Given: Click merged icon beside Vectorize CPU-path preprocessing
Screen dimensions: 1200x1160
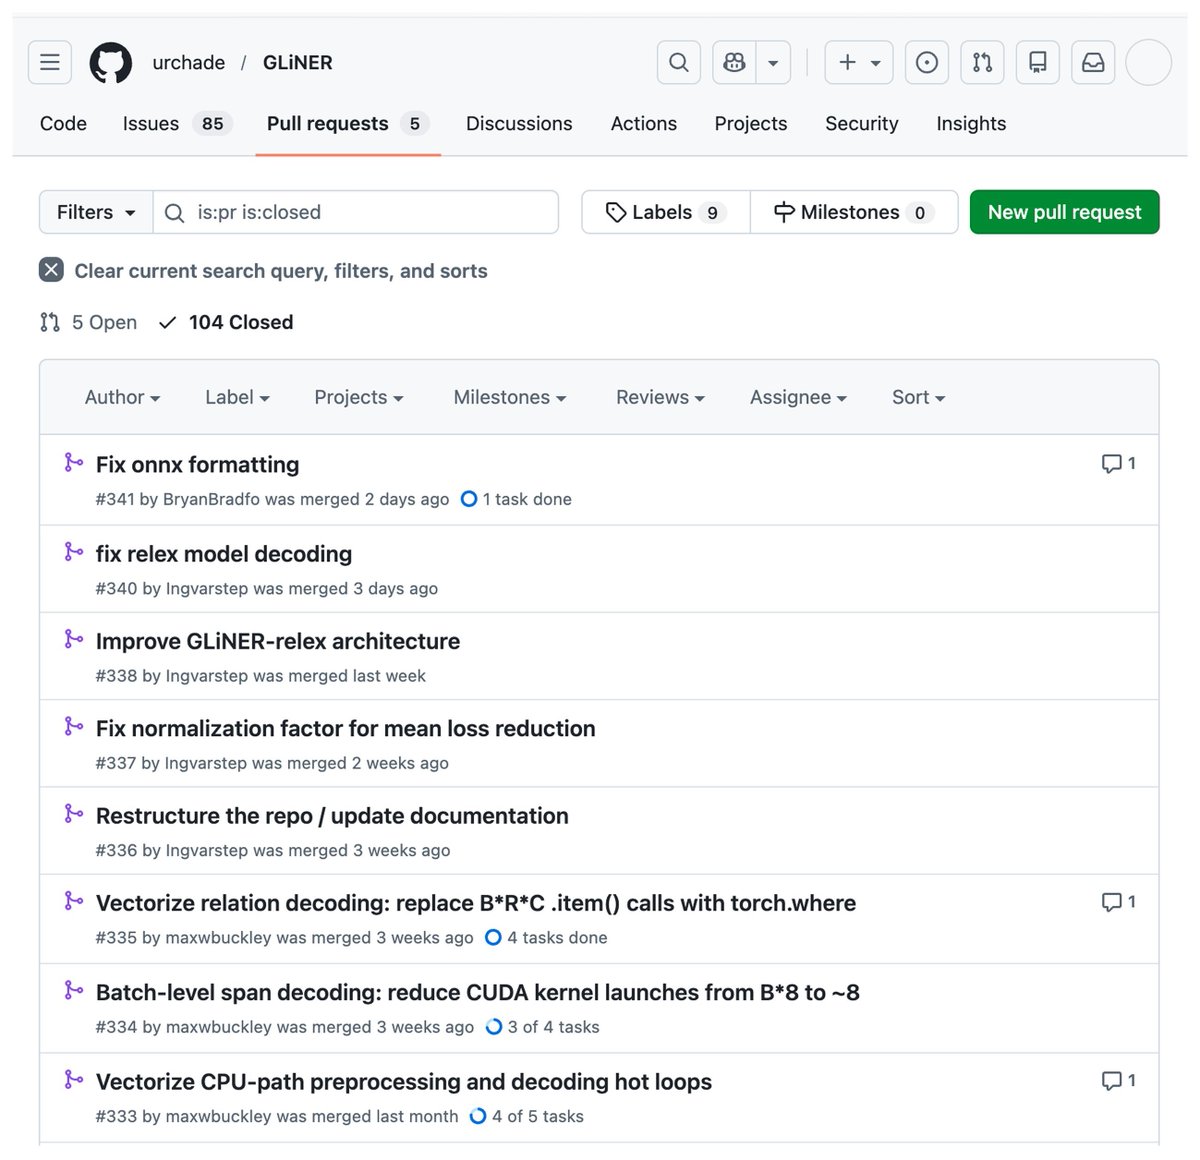Looking at the screenshot, I should (73, 1079).
